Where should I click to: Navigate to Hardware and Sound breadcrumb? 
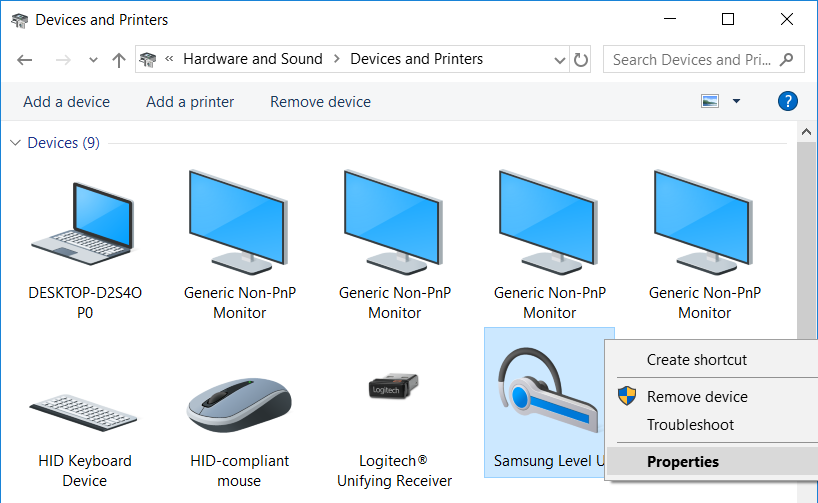252,59
